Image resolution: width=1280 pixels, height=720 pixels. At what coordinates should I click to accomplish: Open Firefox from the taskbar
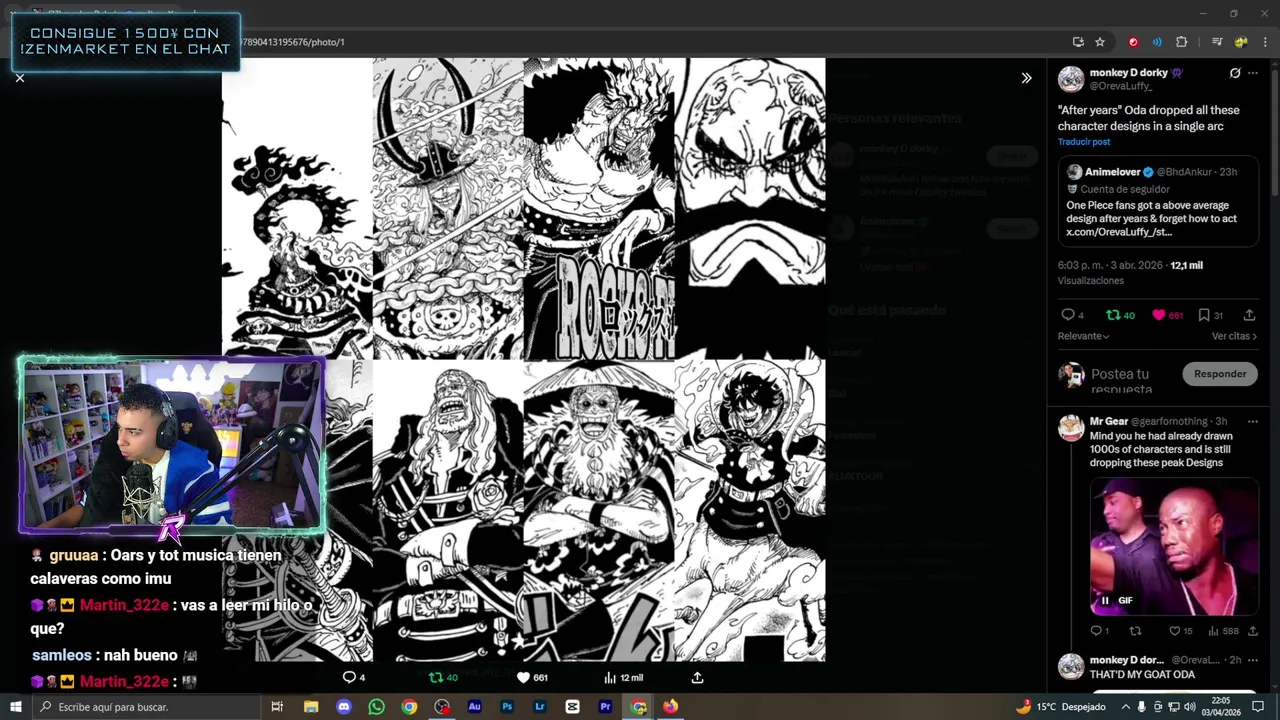pos(670,706)
